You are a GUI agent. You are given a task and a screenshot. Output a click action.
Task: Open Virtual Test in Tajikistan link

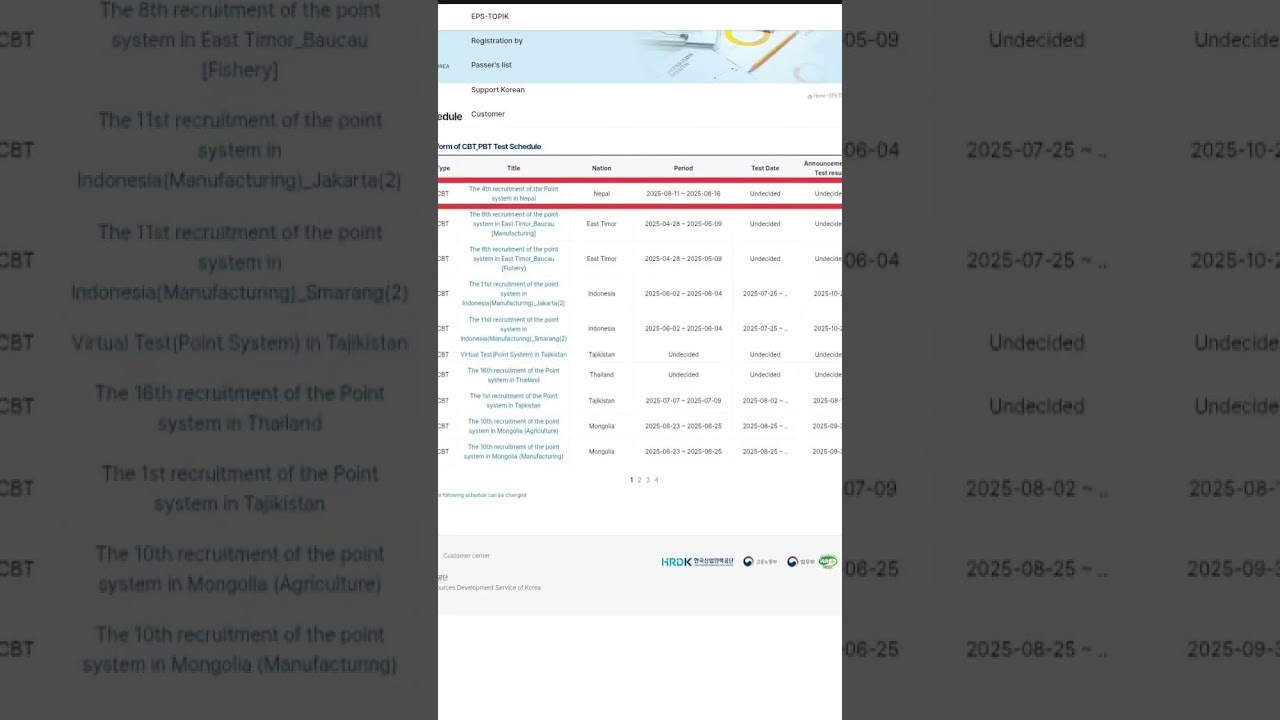coord(514,355)
